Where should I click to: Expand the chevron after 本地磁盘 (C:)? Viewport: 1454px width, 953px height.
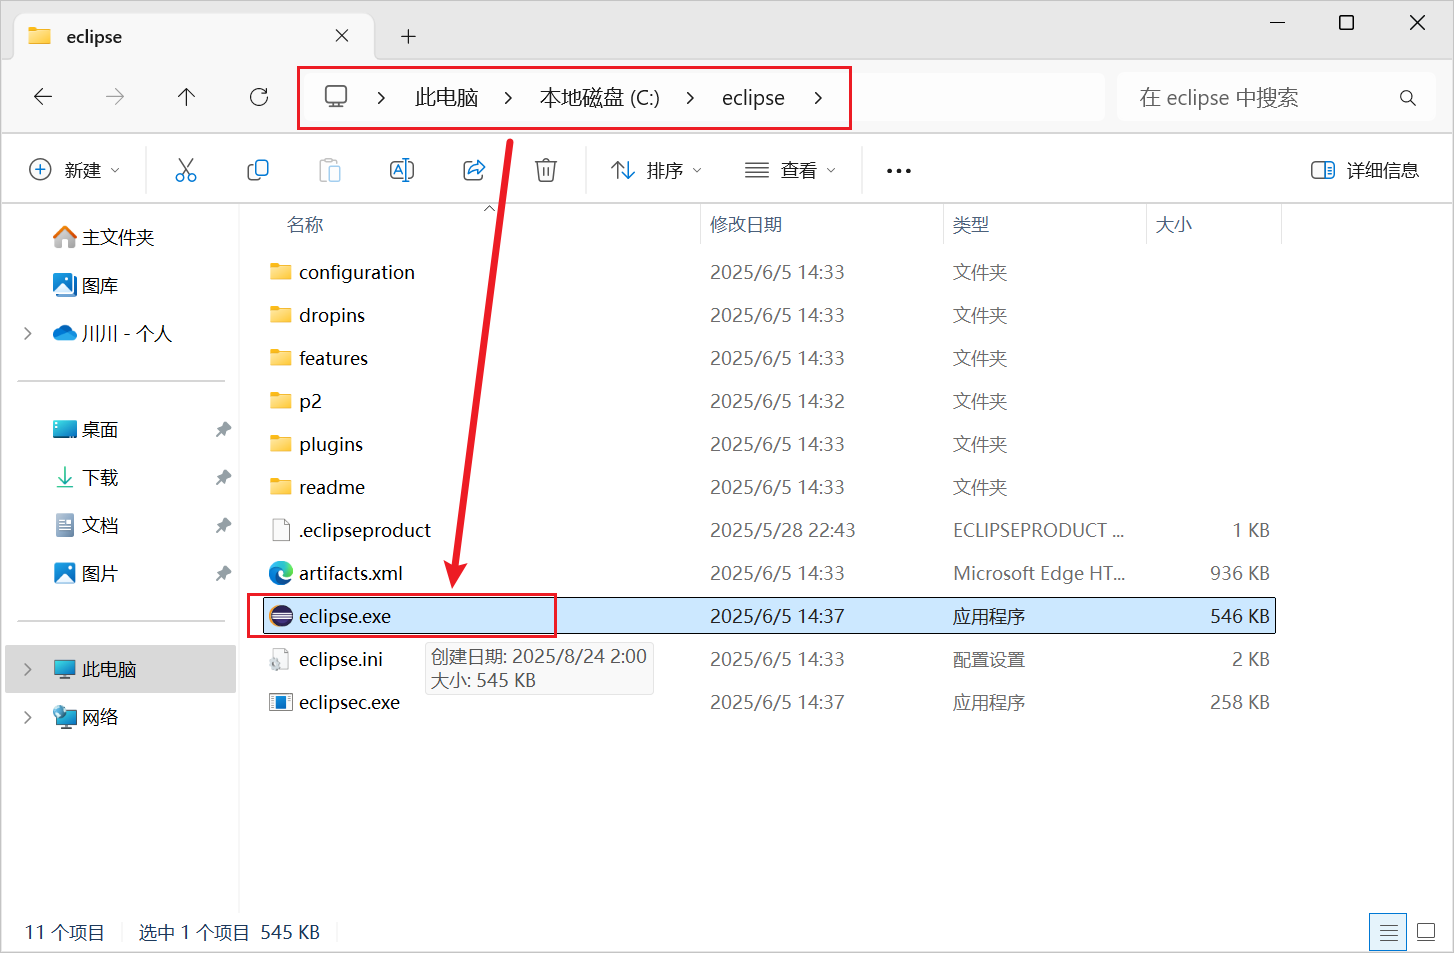point(690,98)
